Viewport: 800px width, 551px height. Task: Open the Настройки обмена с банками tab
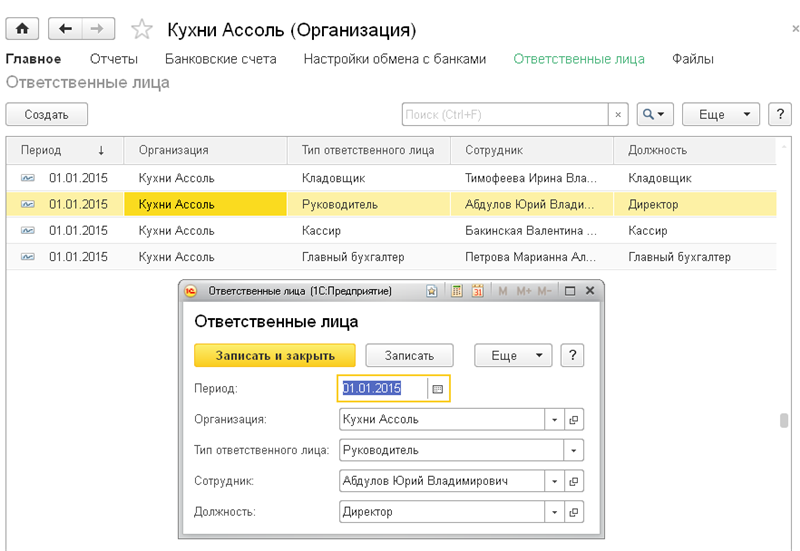(394, 59)
